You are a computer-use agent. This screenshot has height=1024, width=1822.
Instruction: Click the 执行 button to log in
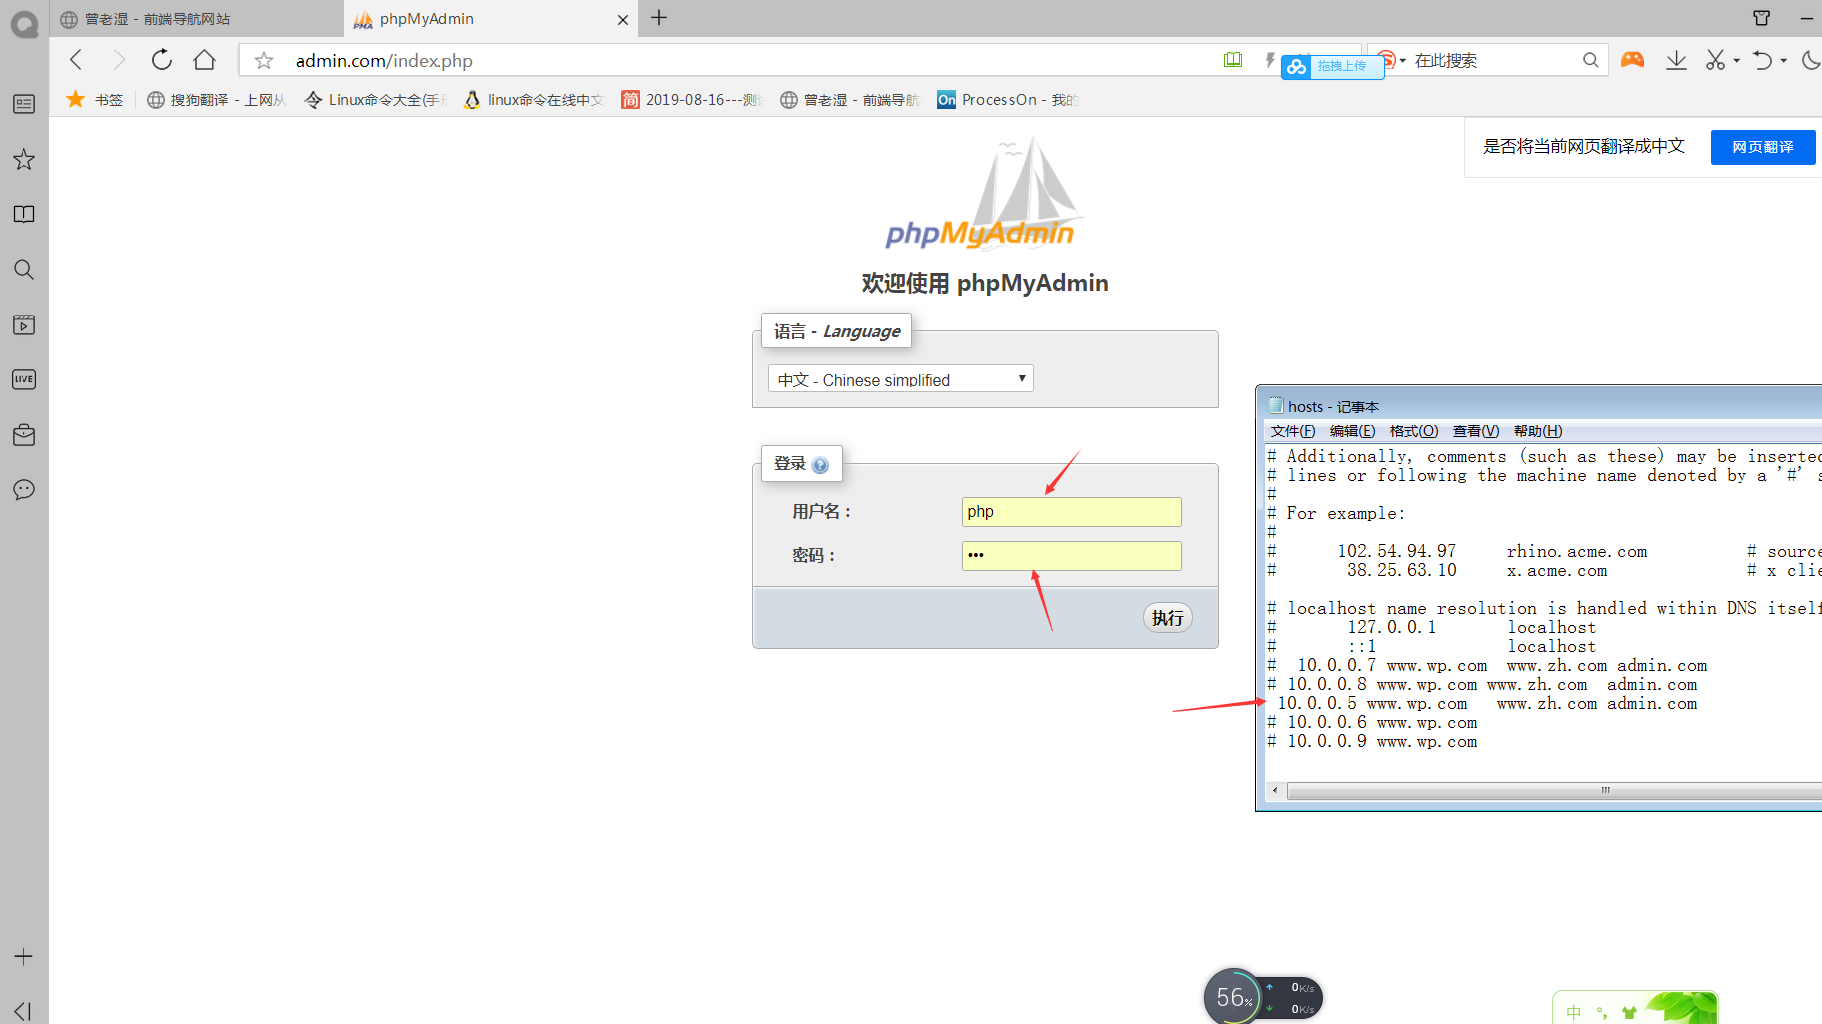[1167, 618]
